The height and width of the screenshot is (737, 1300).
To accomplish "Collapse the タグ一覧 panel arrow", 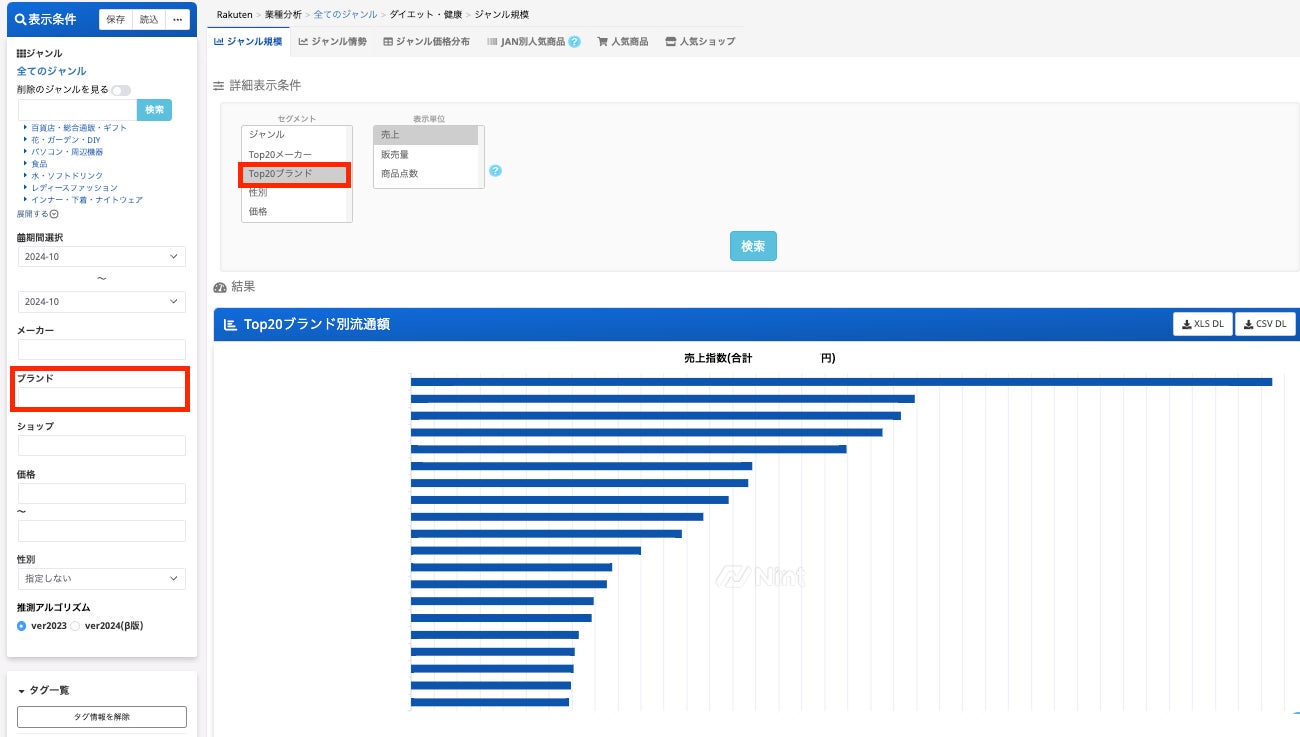I will coord(21,691).
